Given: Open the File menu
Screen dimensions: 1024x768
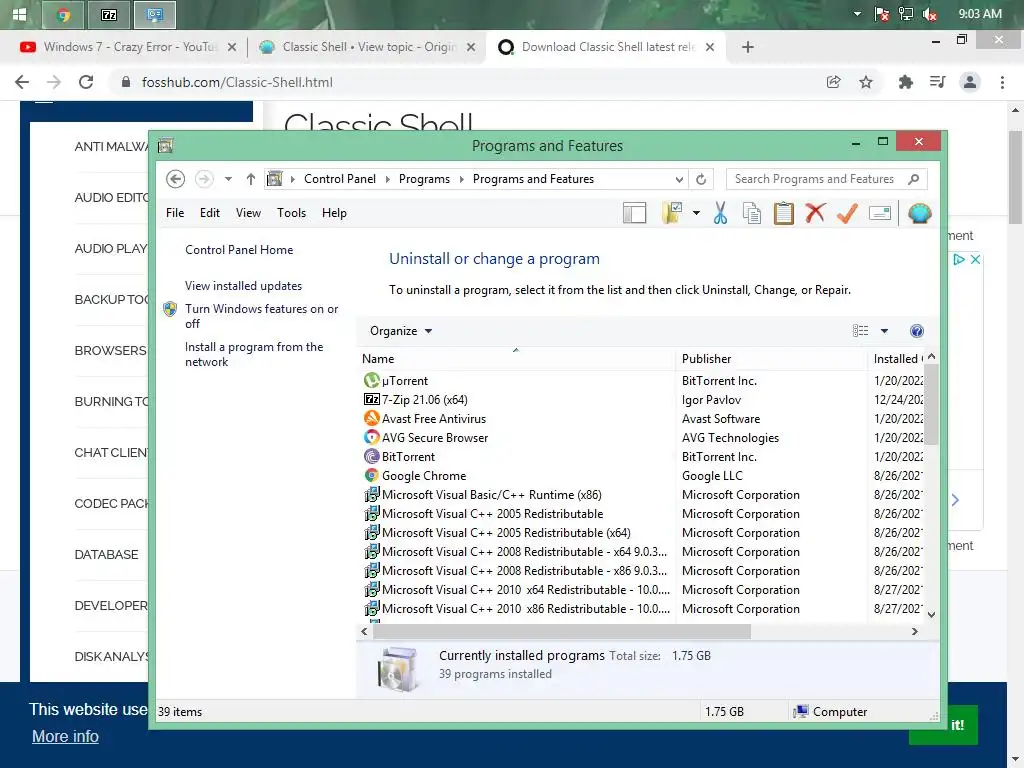Looking at the screenshot, I should (x=175, y=213).
